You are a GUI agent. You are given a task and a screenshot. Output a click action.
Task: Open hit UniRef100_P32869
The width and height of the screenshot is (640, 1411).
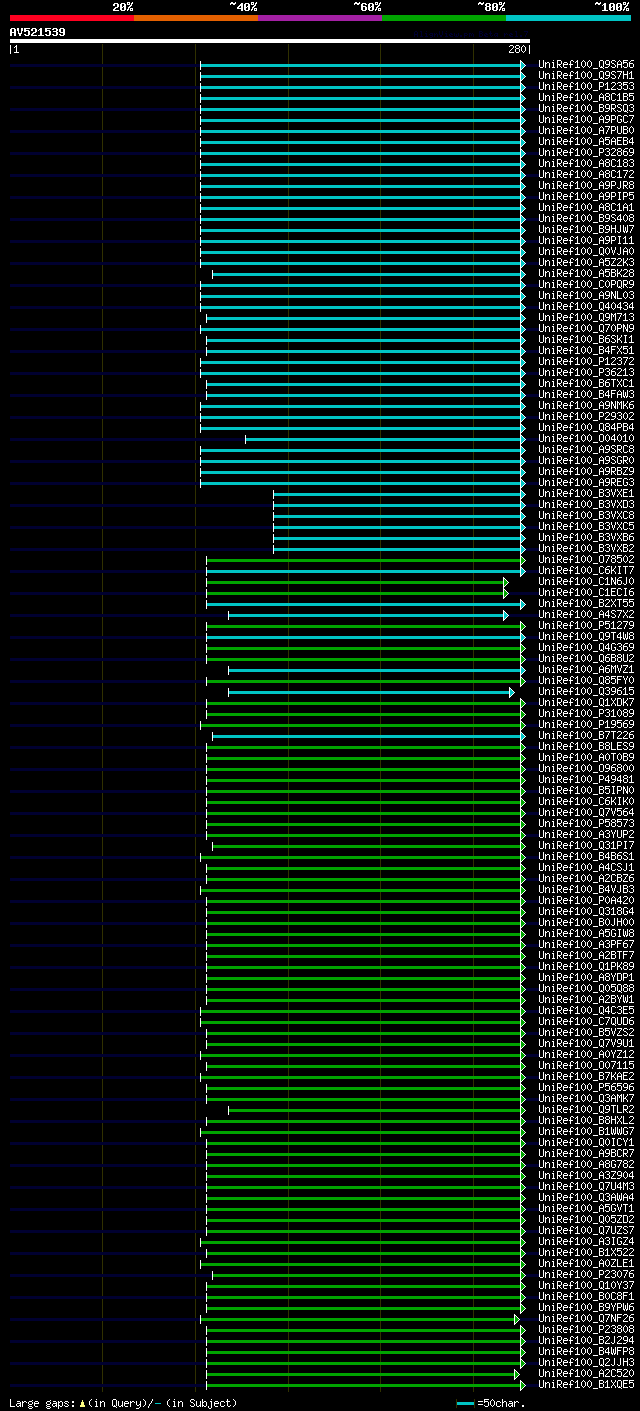point(586,152)
